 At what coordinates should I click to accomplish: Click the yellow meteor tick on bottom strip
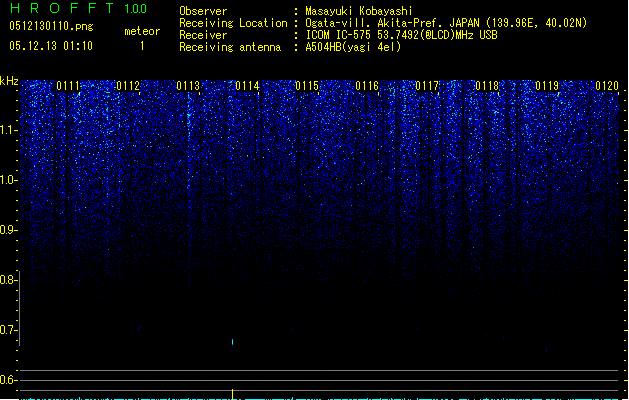click(232, 394)
